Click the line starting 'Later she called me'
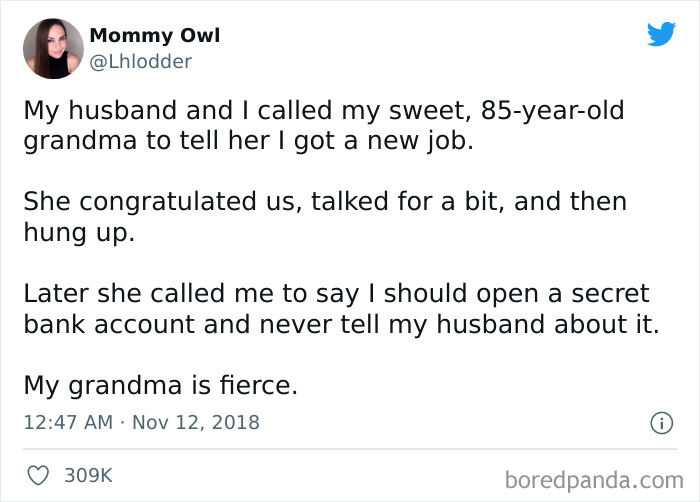This screenshot has width=700, height=502. (336, 294)
